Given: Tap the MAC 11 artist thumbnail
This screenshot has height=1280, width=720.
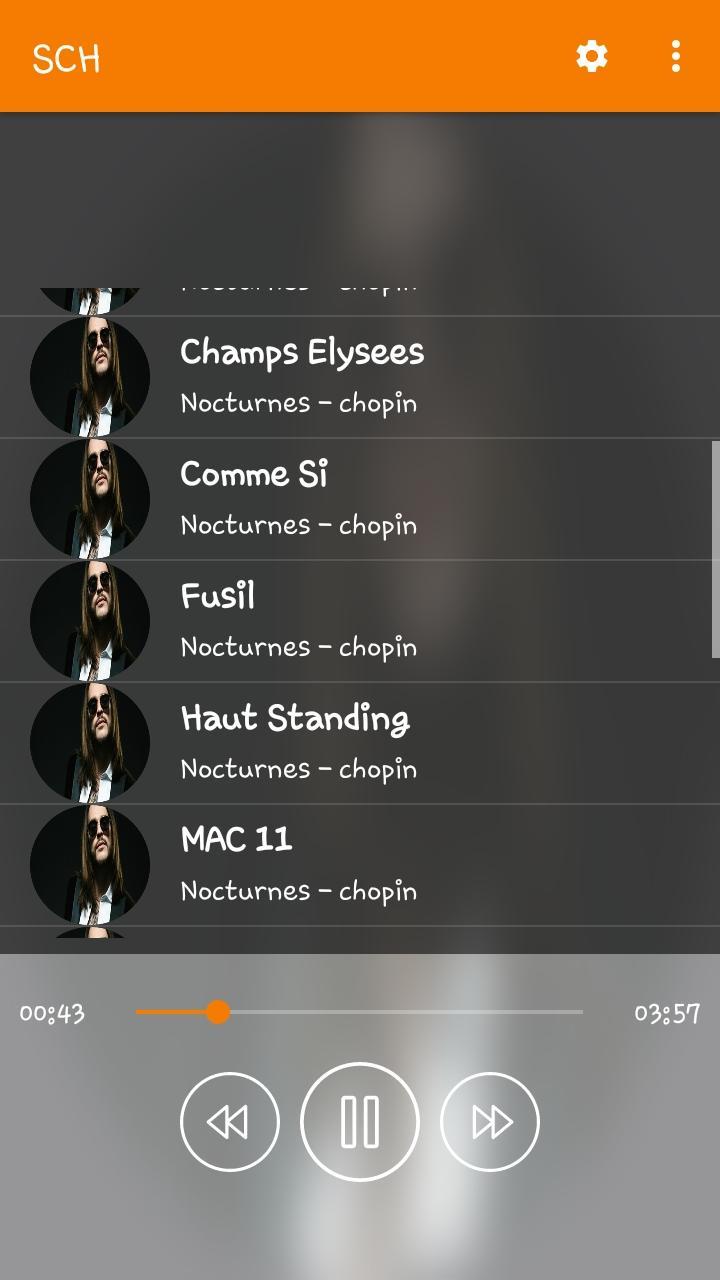Looking at the screenshot, I should (x=90, y=866).
